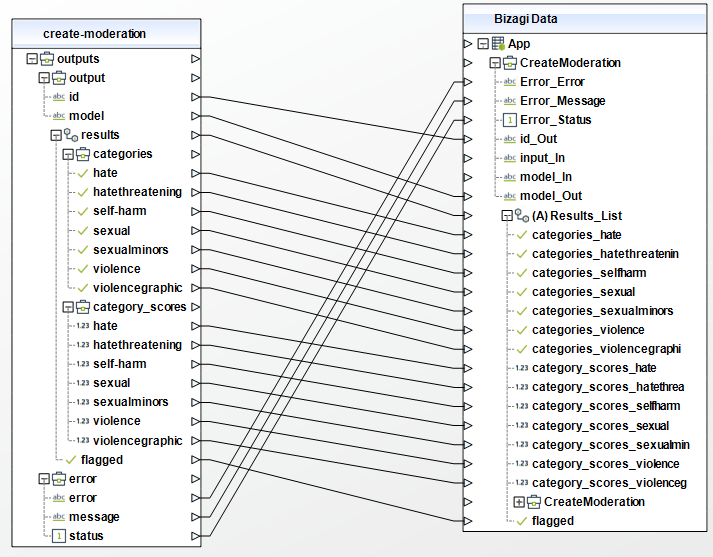Select the violencegraphic item under categories
This screenshot has width=713, height=557.
pyautogui.click(x=138, y=288)
